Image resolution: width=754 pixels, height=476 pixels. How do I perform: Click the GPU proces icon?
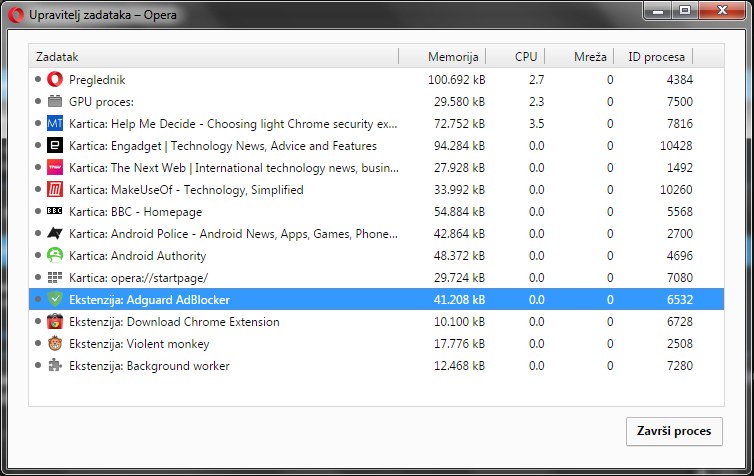[x=55, y=101]
